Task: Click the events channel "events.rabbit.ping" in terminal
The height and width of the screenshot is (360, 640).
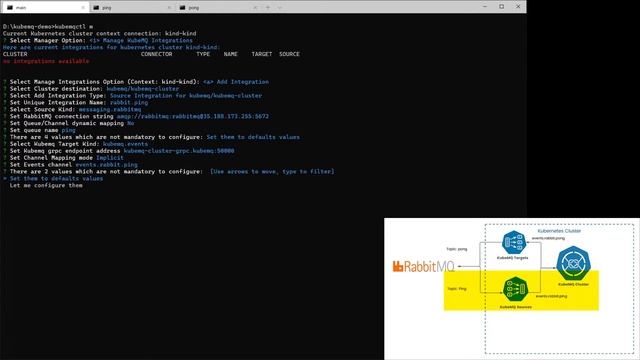Action: click(107, 164)
